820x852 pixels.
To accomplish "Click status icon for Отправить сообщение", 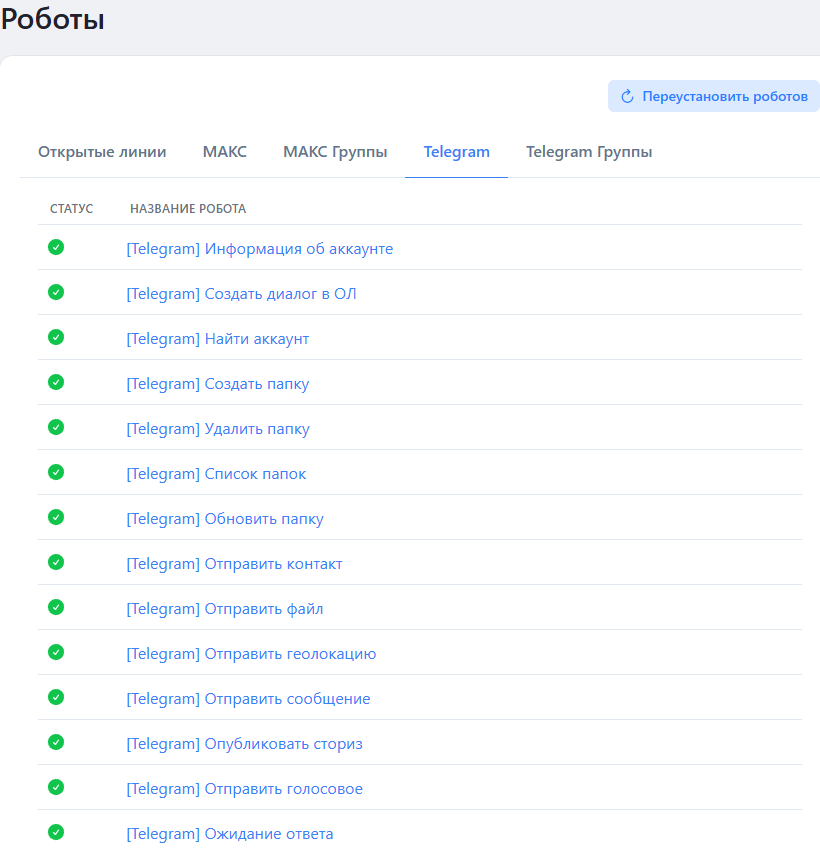I will [56, 697].
